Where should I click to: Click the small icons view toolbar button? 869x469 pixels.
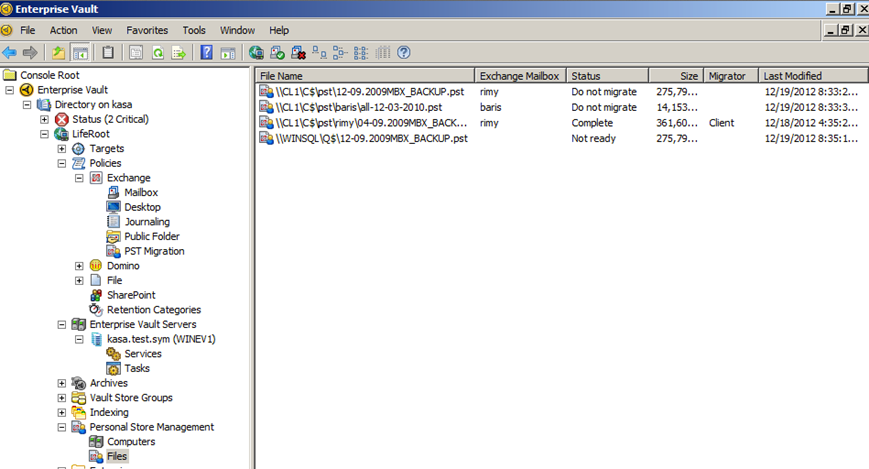point(340,53)
